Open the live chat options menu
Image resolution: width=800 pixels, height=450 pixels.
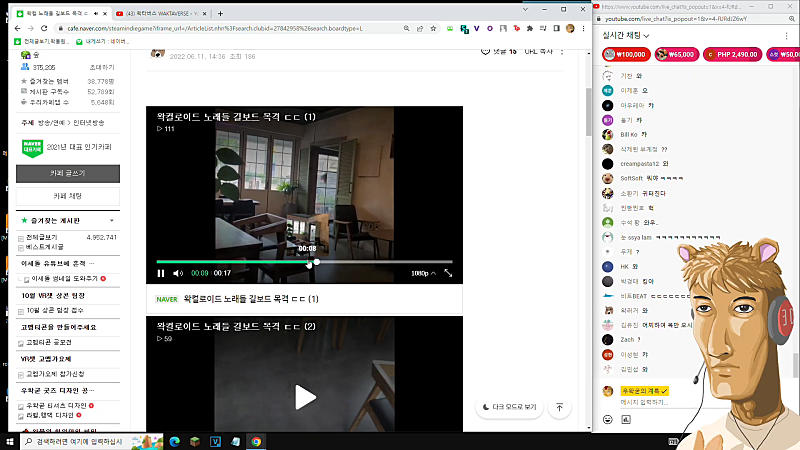coord(786,36)
